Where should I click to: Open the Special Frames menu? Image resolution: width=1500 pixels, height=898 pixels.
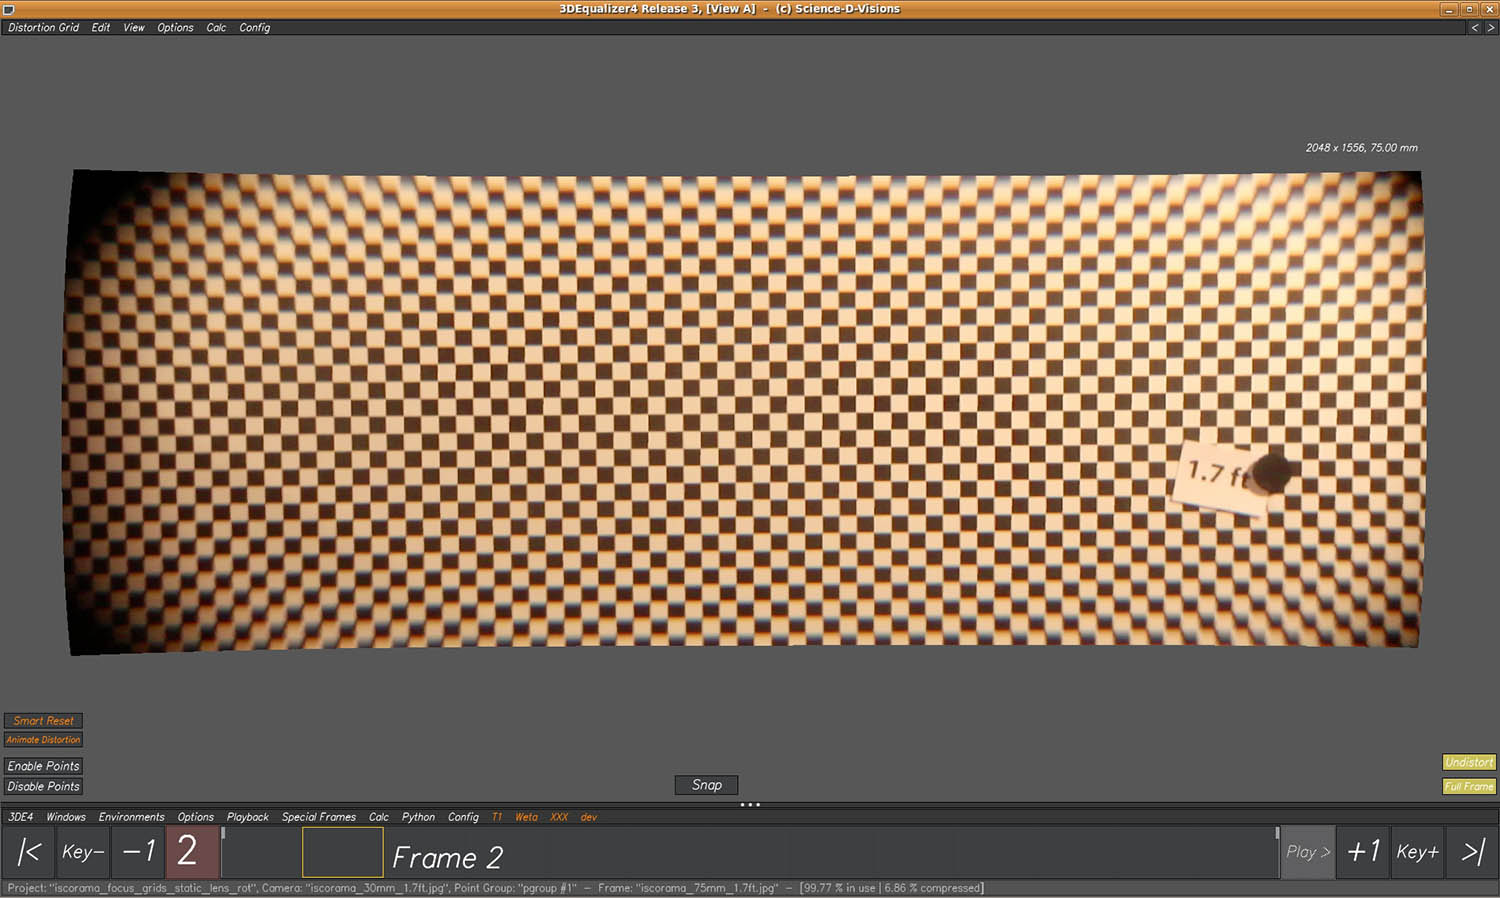coord(318,817)
